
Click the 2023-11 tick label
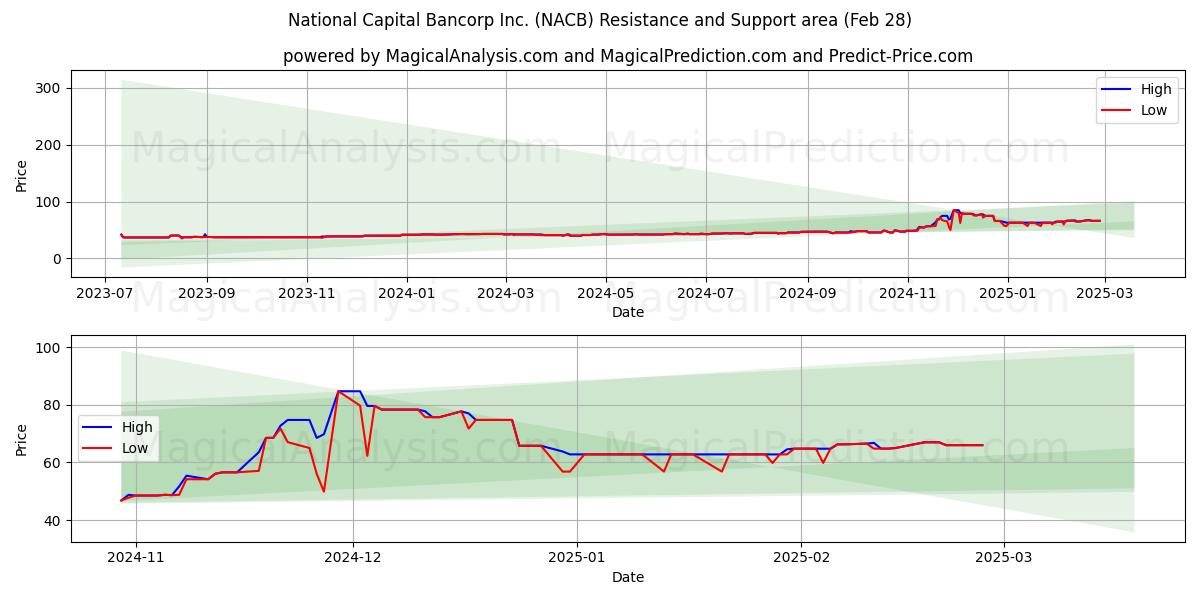tap(306, 293)
